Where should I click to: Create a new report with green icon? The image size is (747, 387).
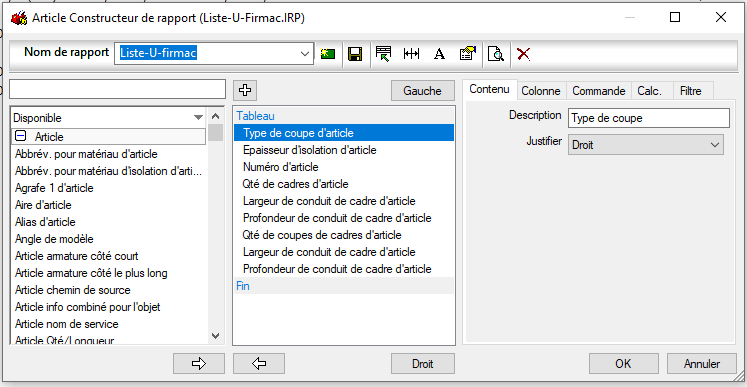328,53
